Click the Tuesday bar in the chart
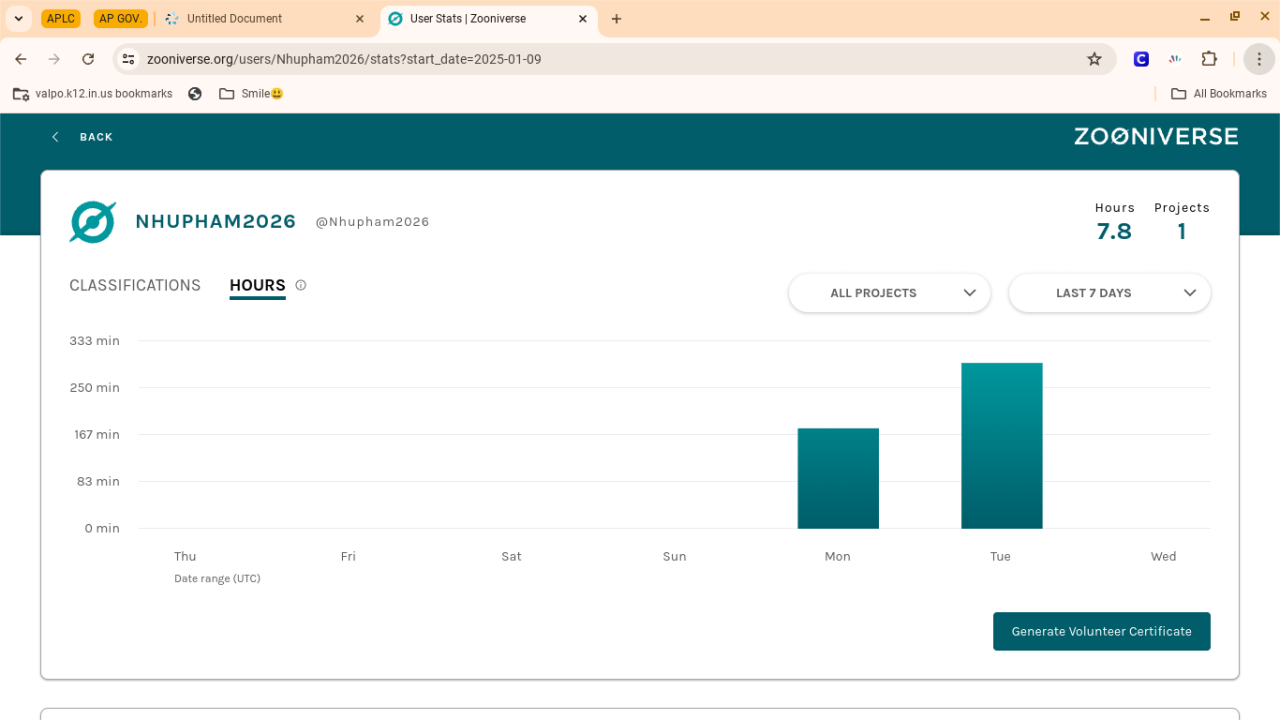The width and height of the screenshot is (1280, 720). (1002, 446)
